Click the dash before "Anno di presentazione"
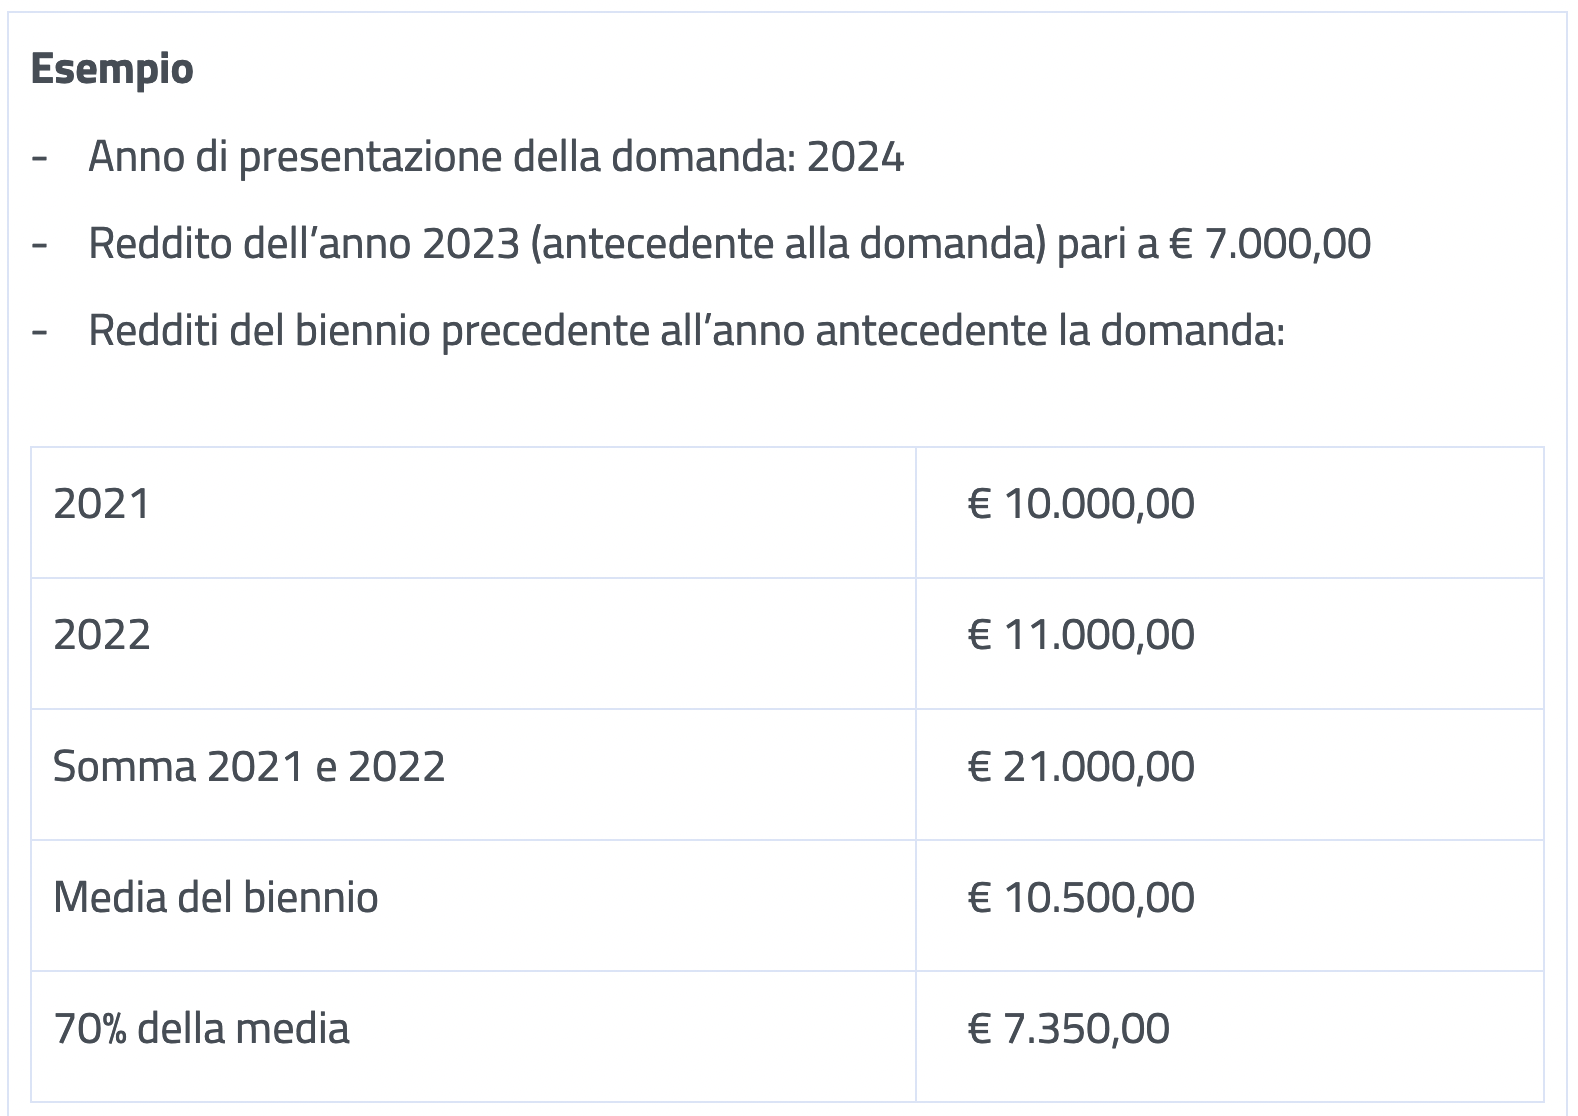Screen dimensions: 1578x1116 [40, 158]
